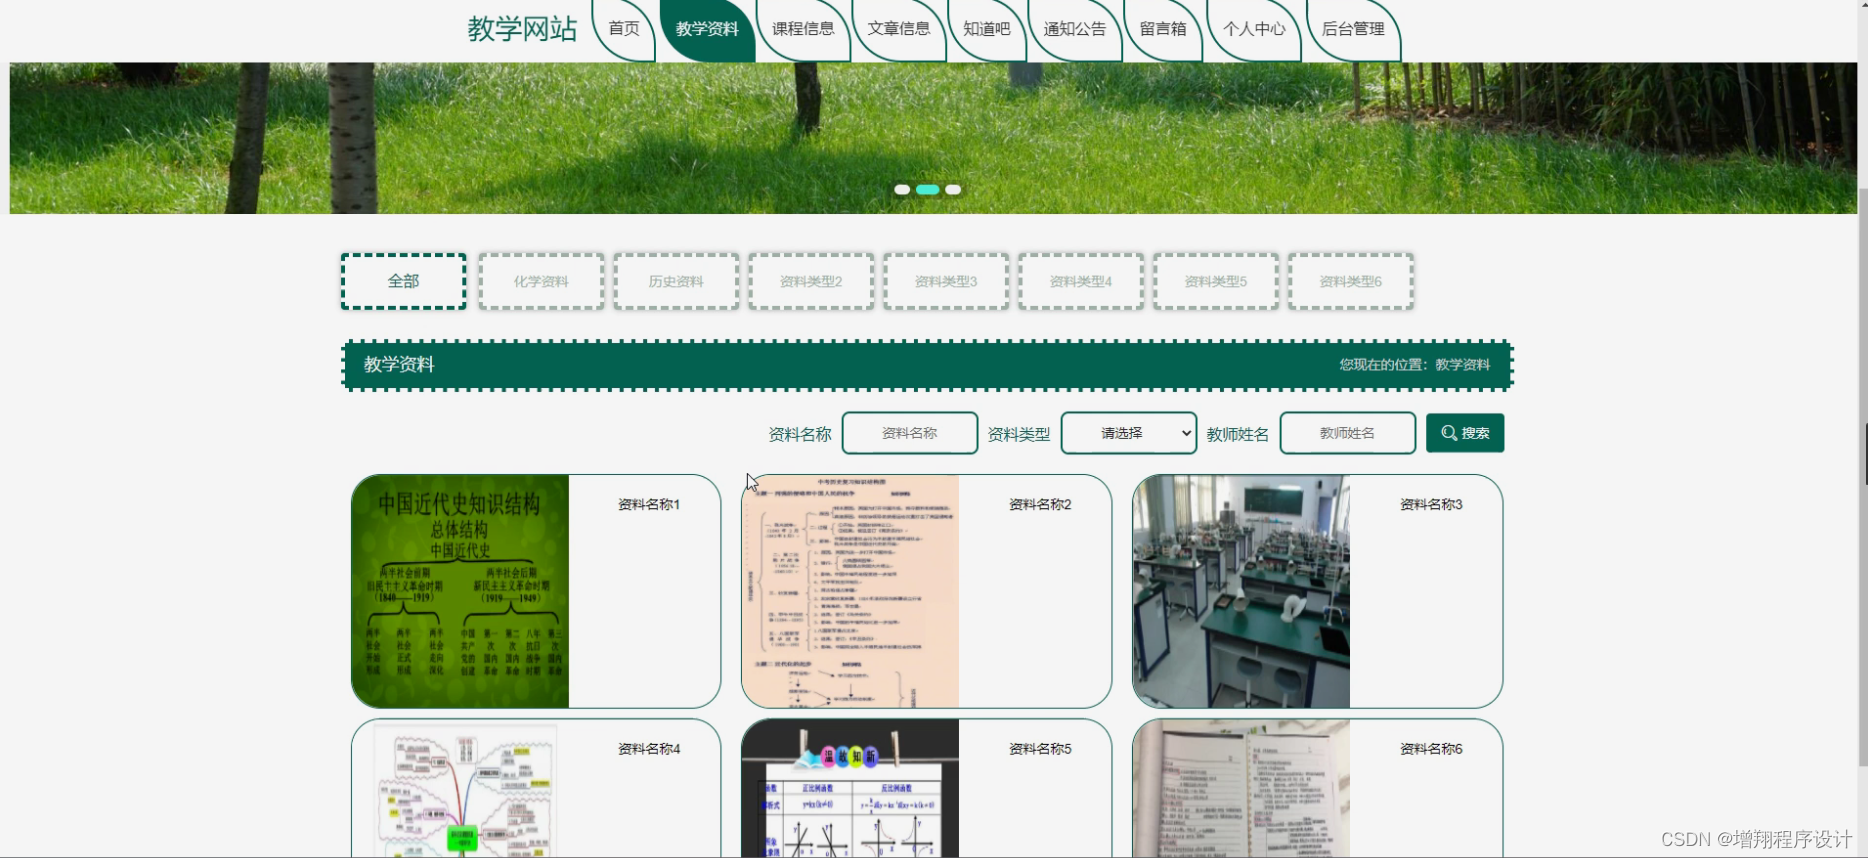Image resolution: width=1868 pixels, height=858 pixels.
Task: Filter by 化学资料 category
Action: pyautogui.click(x=541, y=281)
